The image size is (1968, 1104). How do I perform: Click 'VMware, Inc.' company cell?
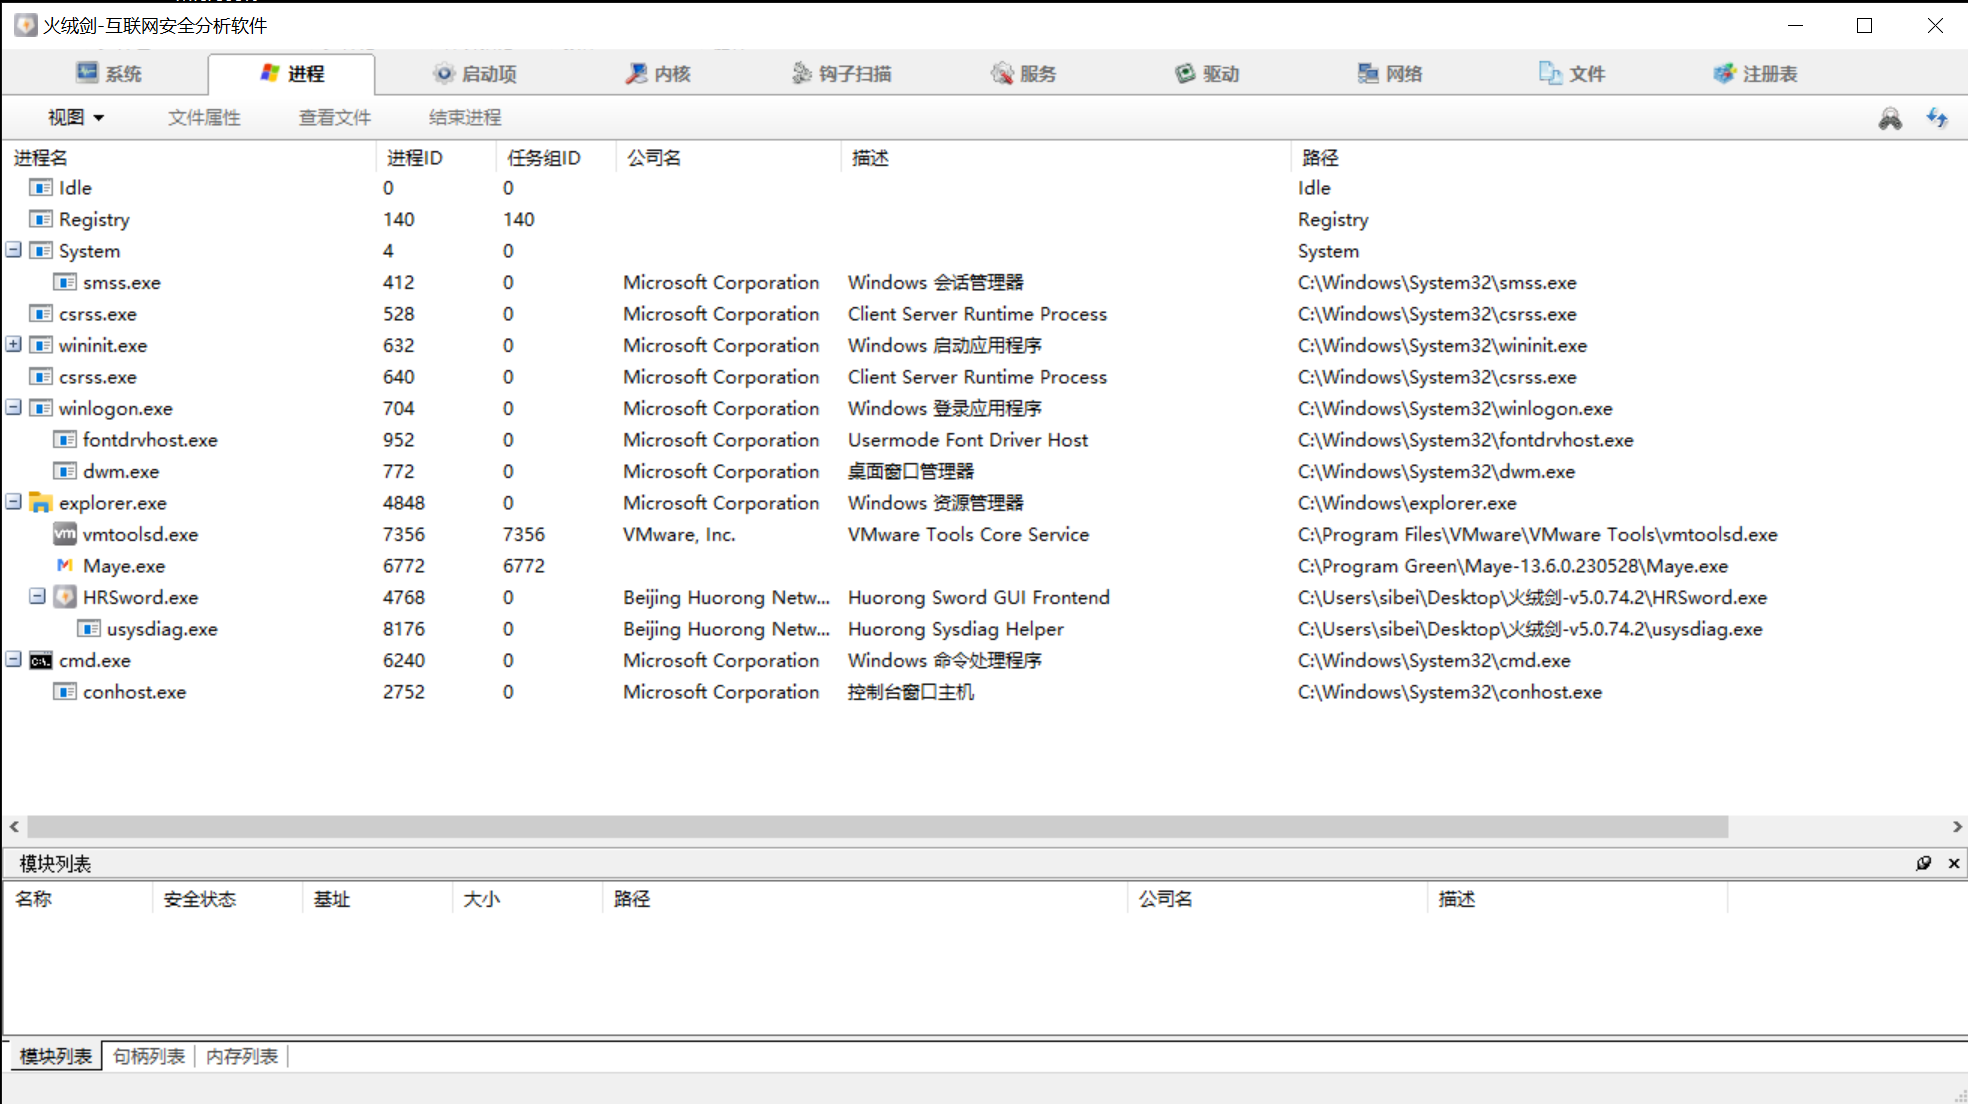[x=679, y=535]
